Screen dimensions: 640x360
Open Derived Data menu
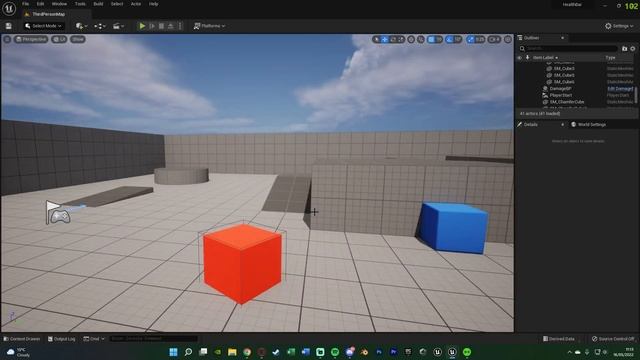click(558, 339)
